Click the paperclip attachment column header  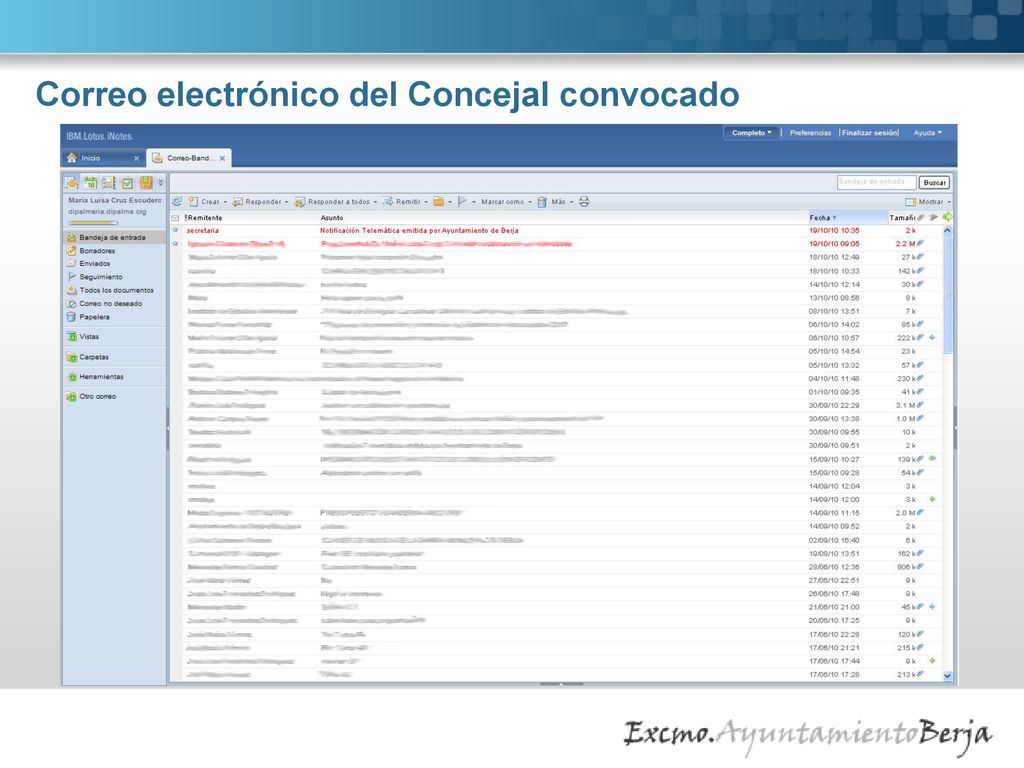(921, 217)
